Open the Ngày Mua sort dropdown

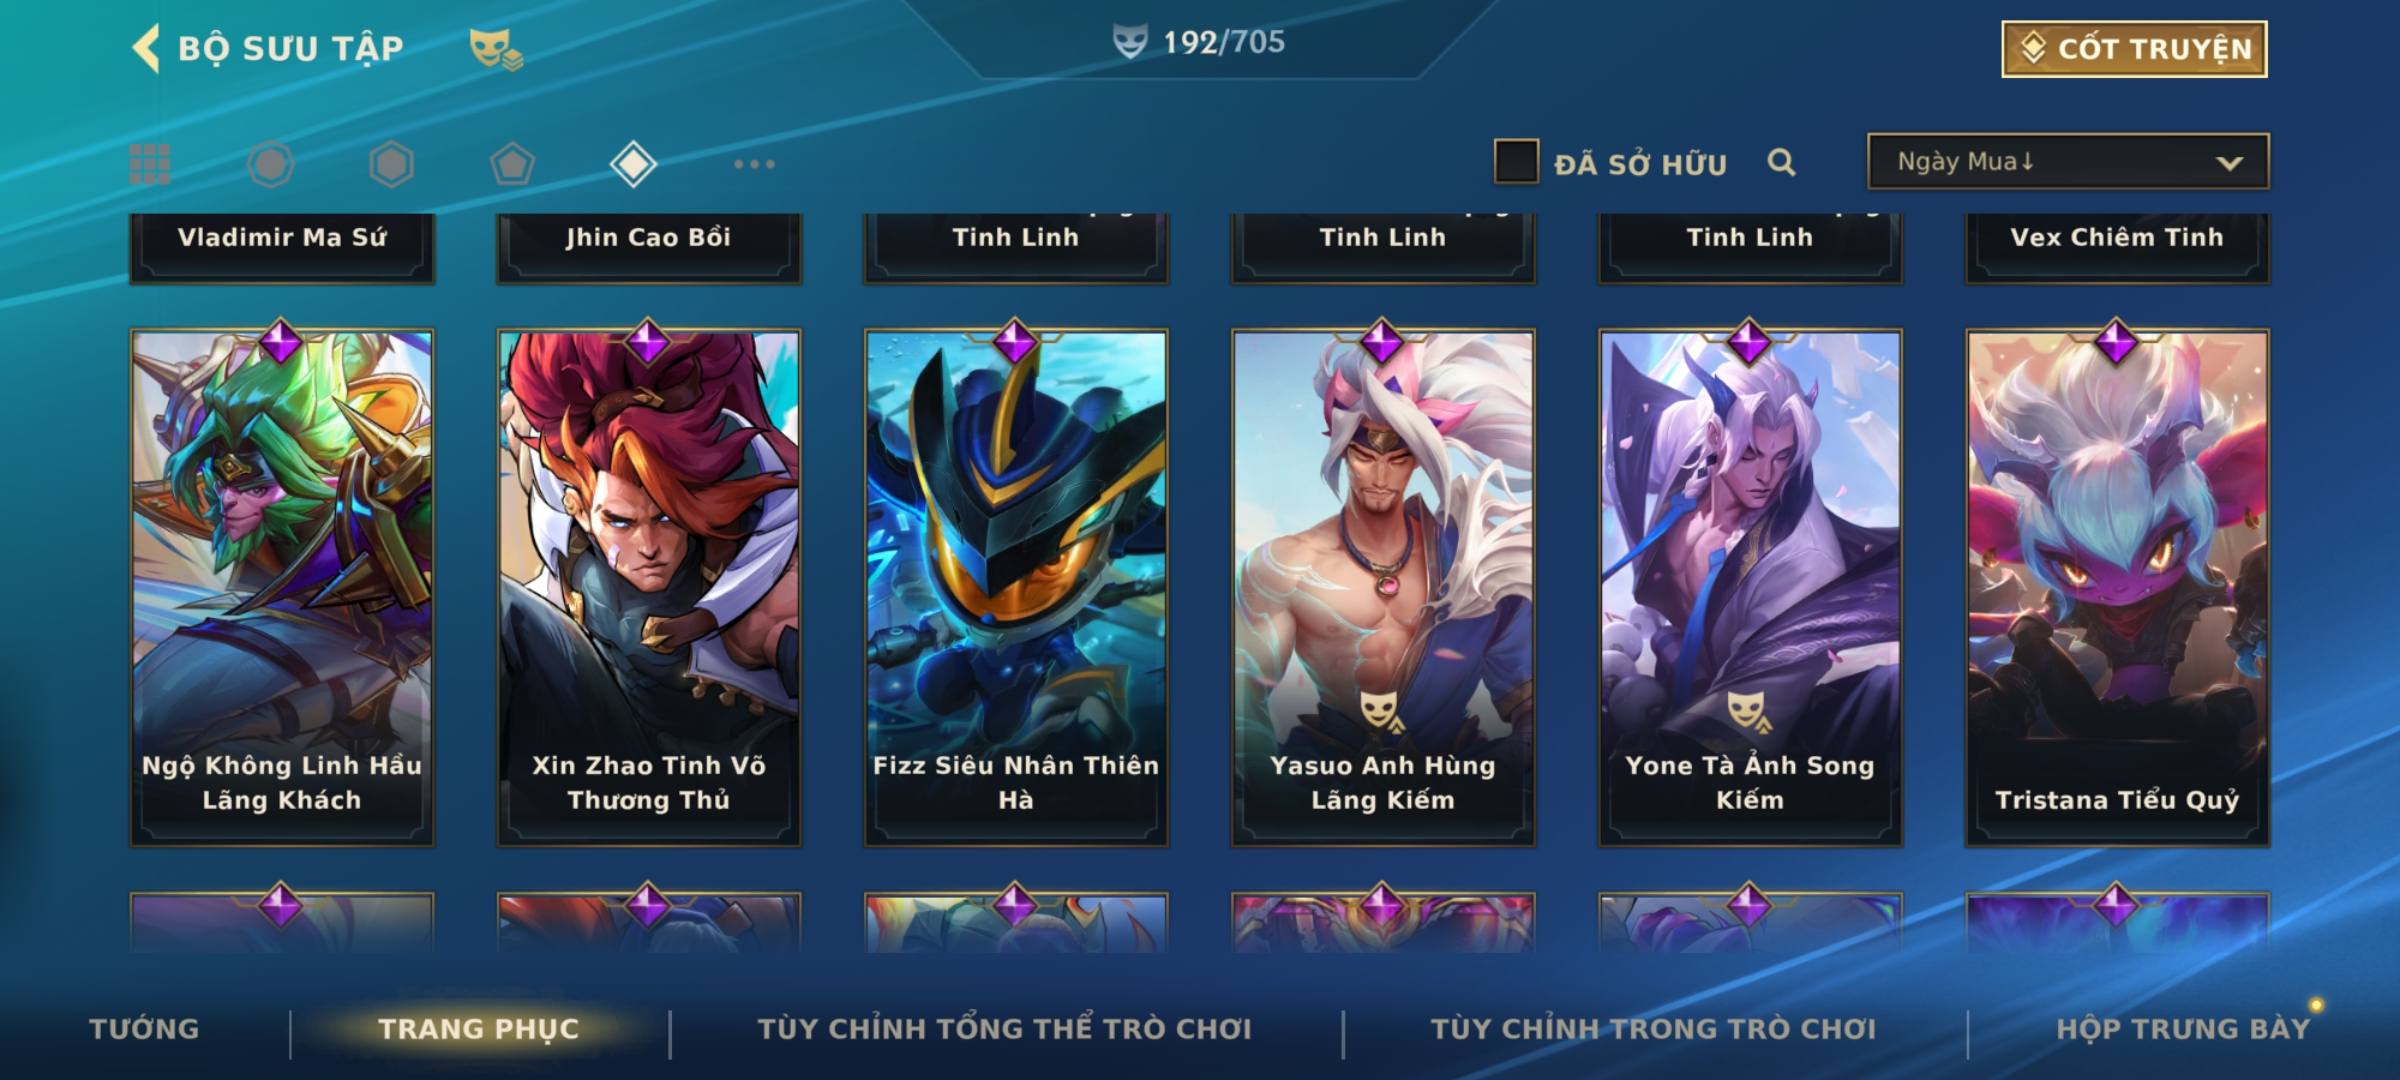[x=2068, y=161]
